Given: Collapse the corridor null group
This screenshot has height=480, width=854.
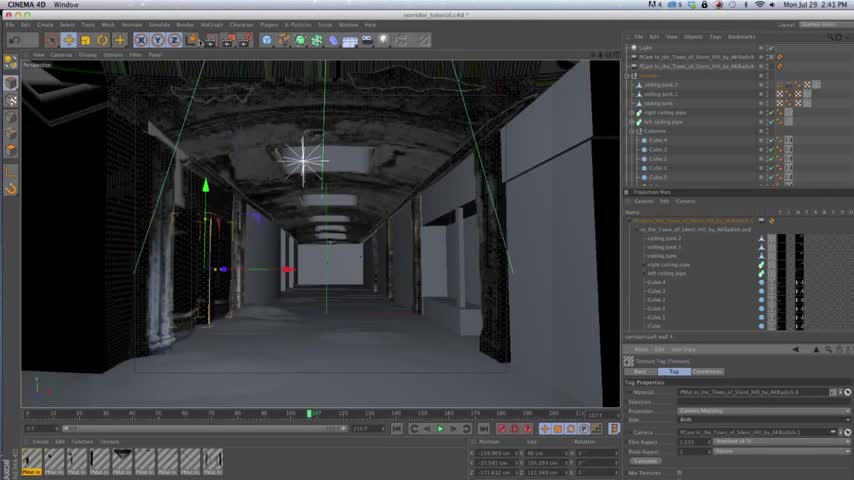Looking at the screenshot, I should tap(627, 76).
